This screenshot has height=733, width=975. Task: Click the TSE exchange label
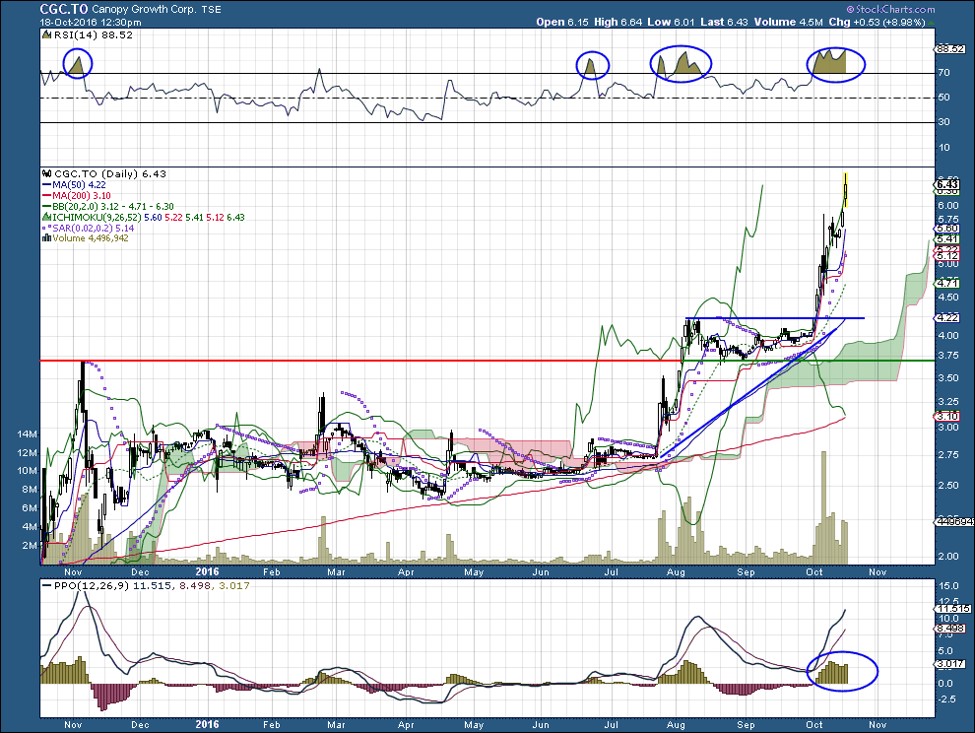[210, 10]
